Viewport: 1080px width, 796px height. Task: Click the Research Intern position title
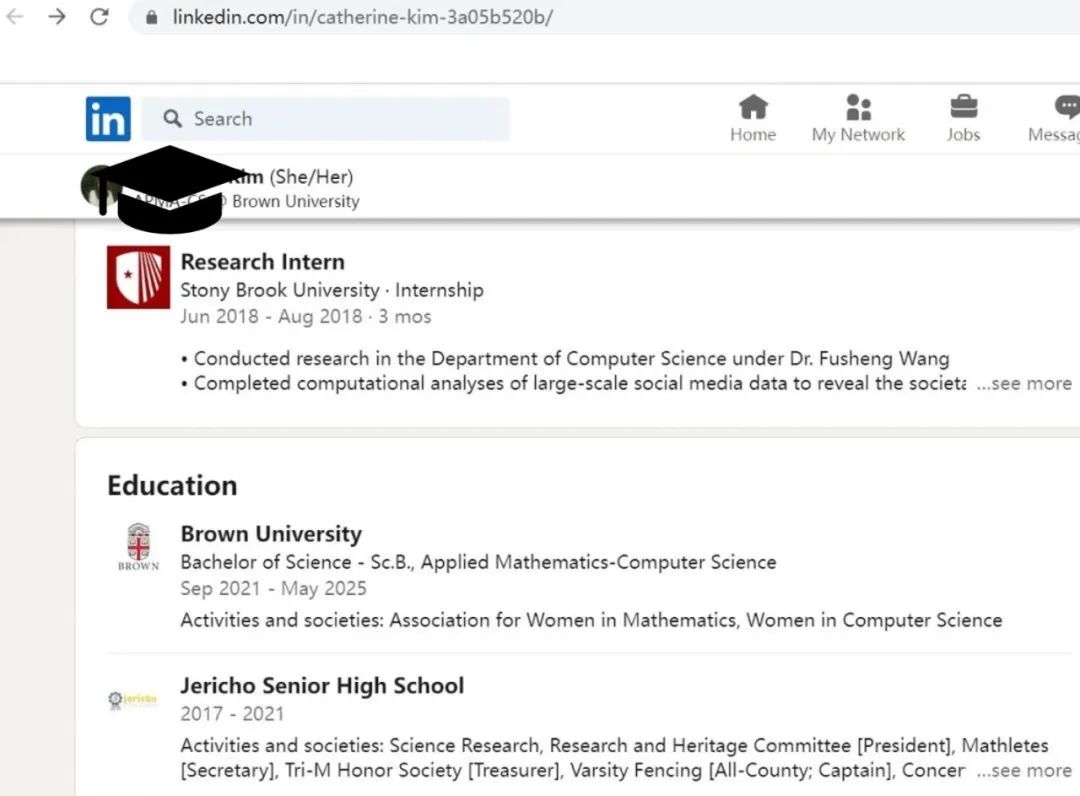pyautogui.click(x=262, y=262)
